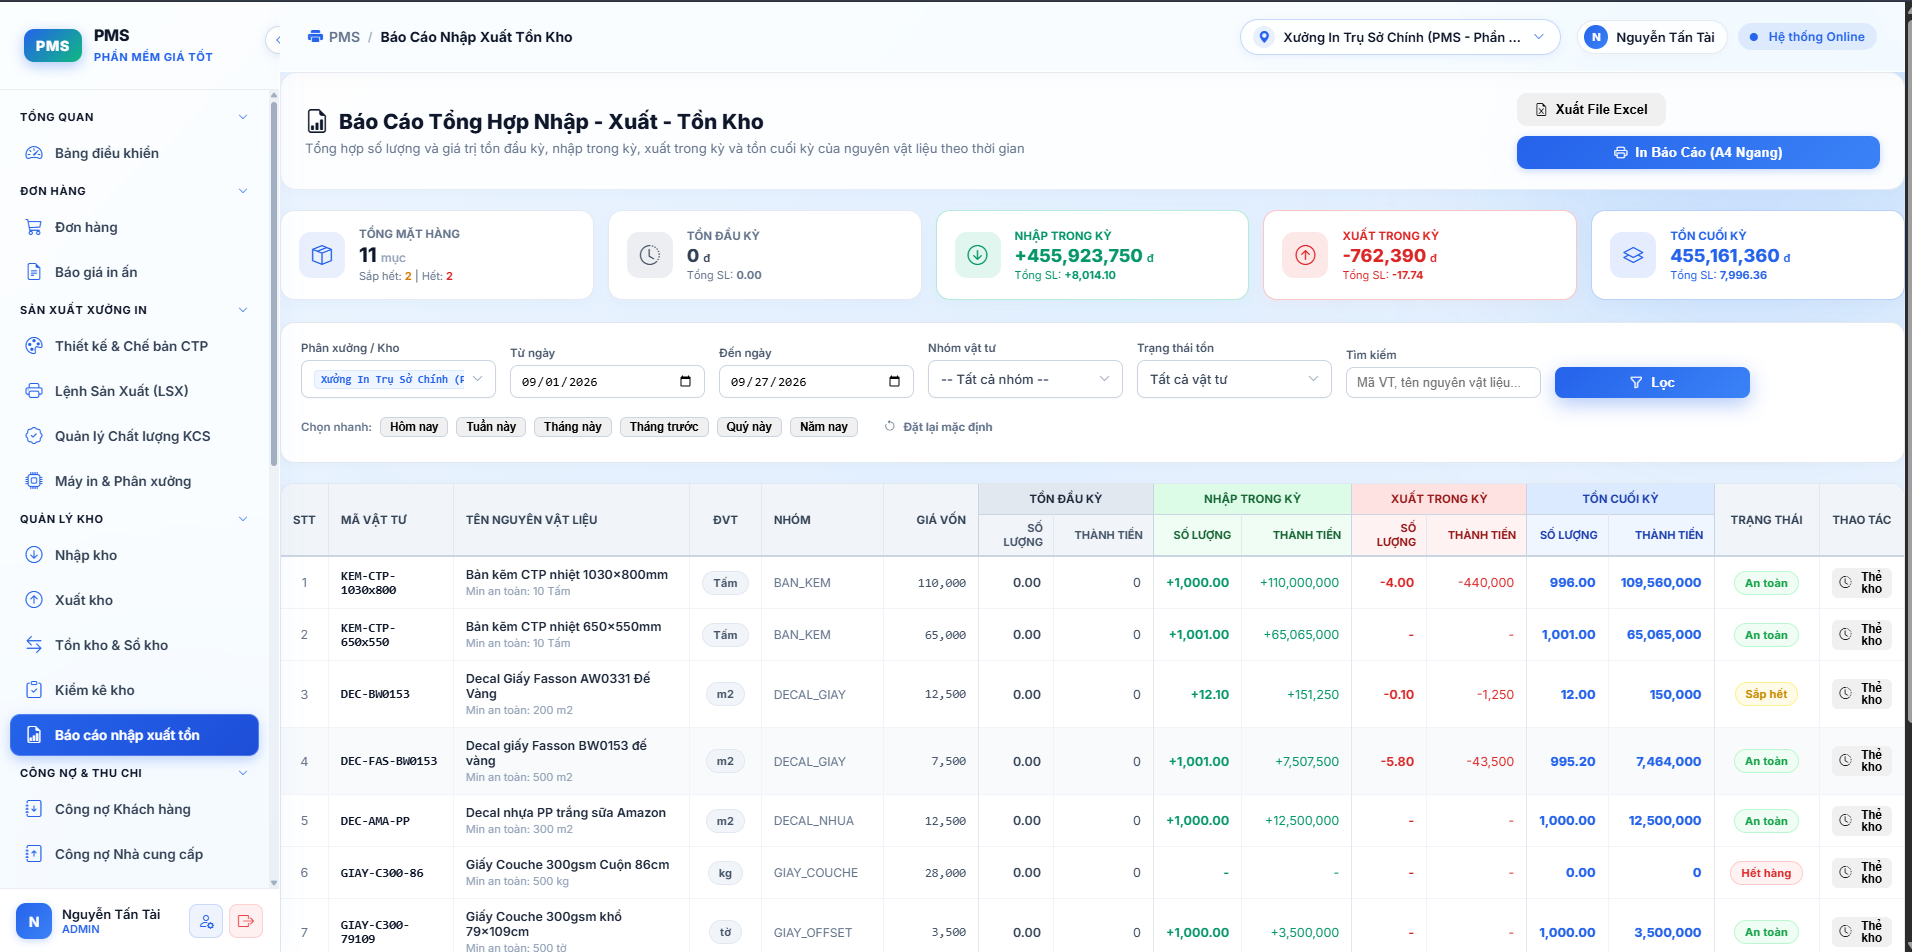Click the Tồn Cuối Kỳ layers icon

(1633, 255)
